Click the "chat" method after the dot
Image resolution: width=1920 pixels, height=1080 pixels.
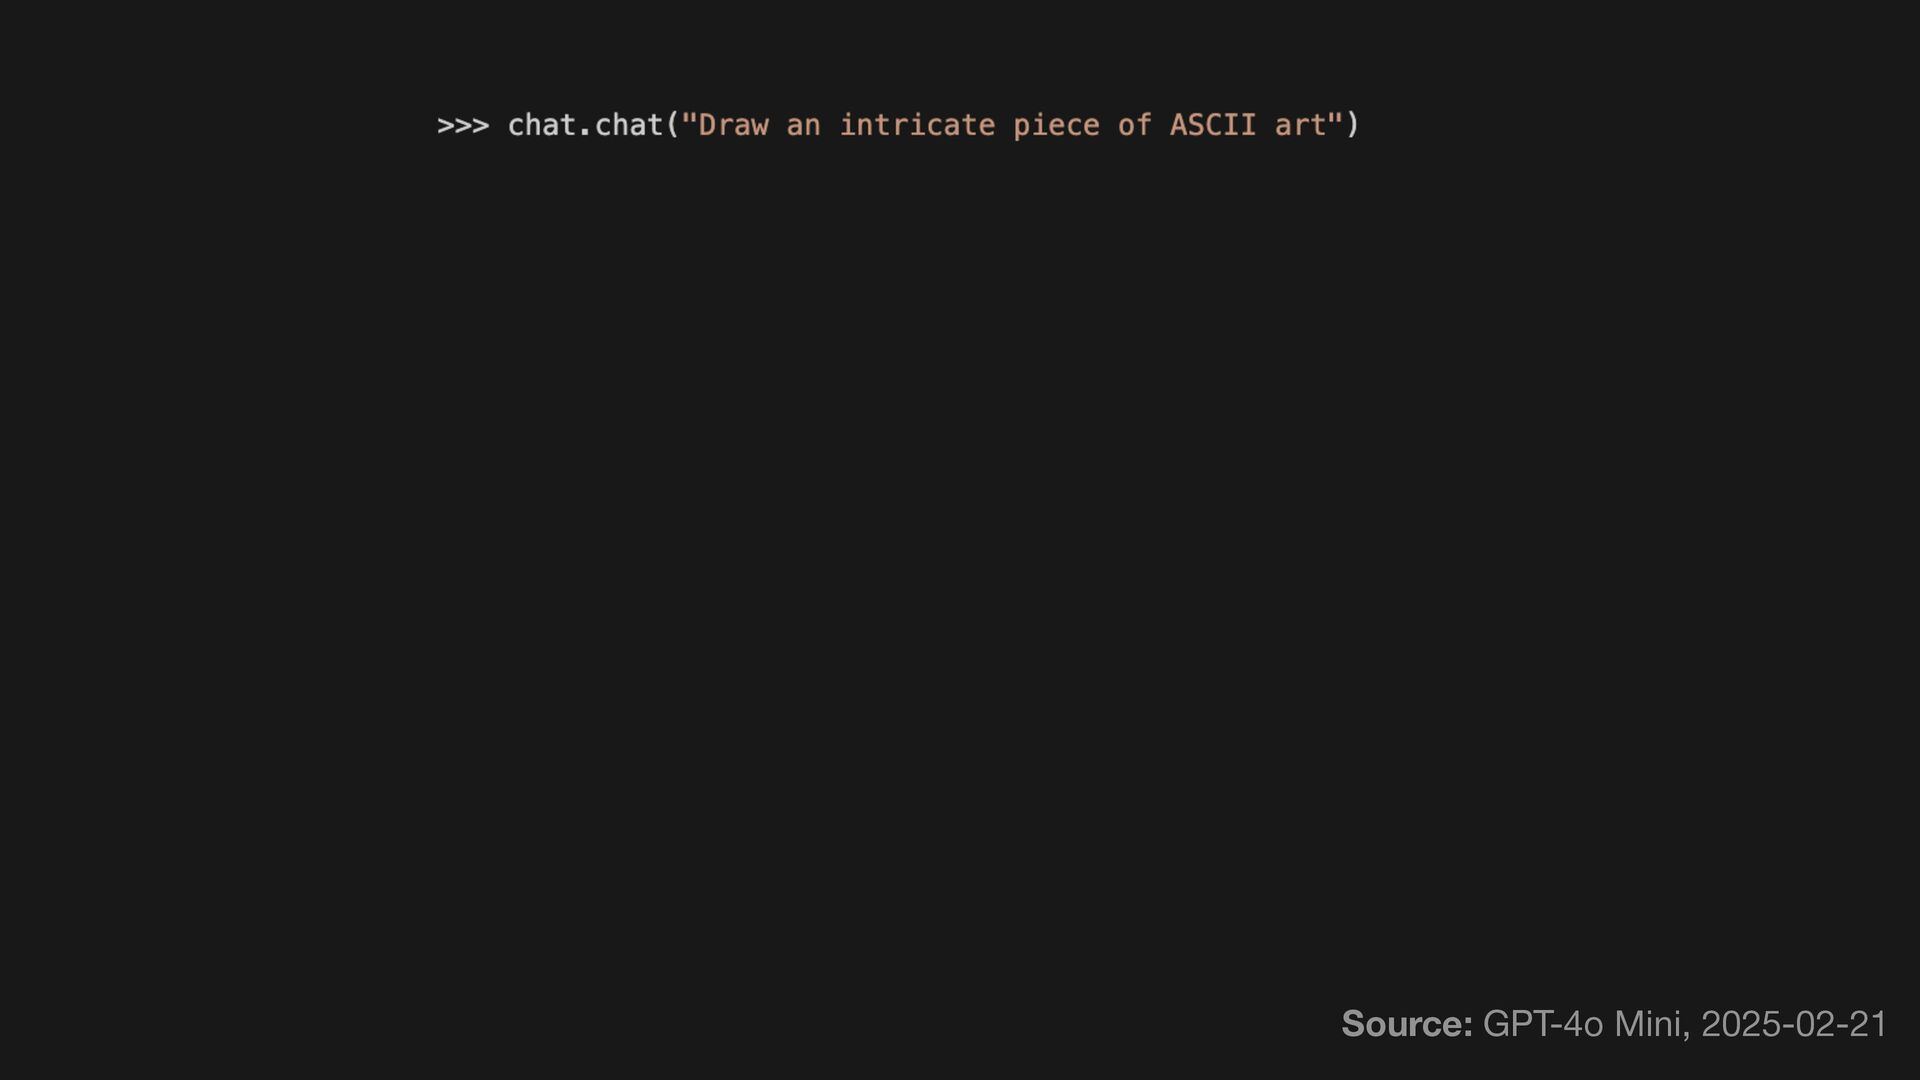[x=629, y=125]
